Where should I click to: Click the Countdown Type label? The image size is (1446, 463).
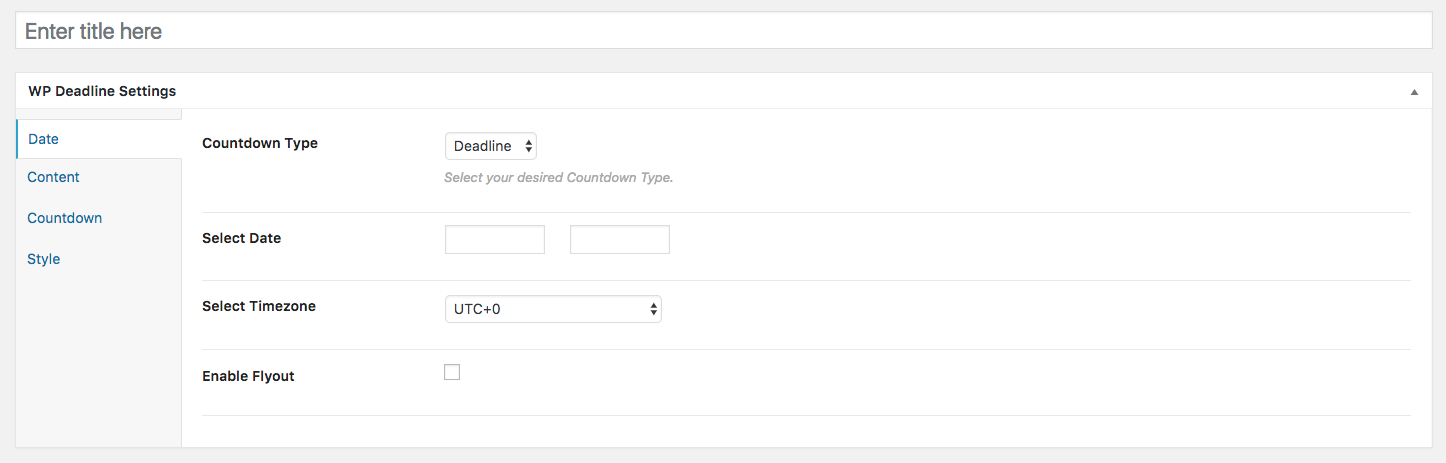tap(260, 143)
